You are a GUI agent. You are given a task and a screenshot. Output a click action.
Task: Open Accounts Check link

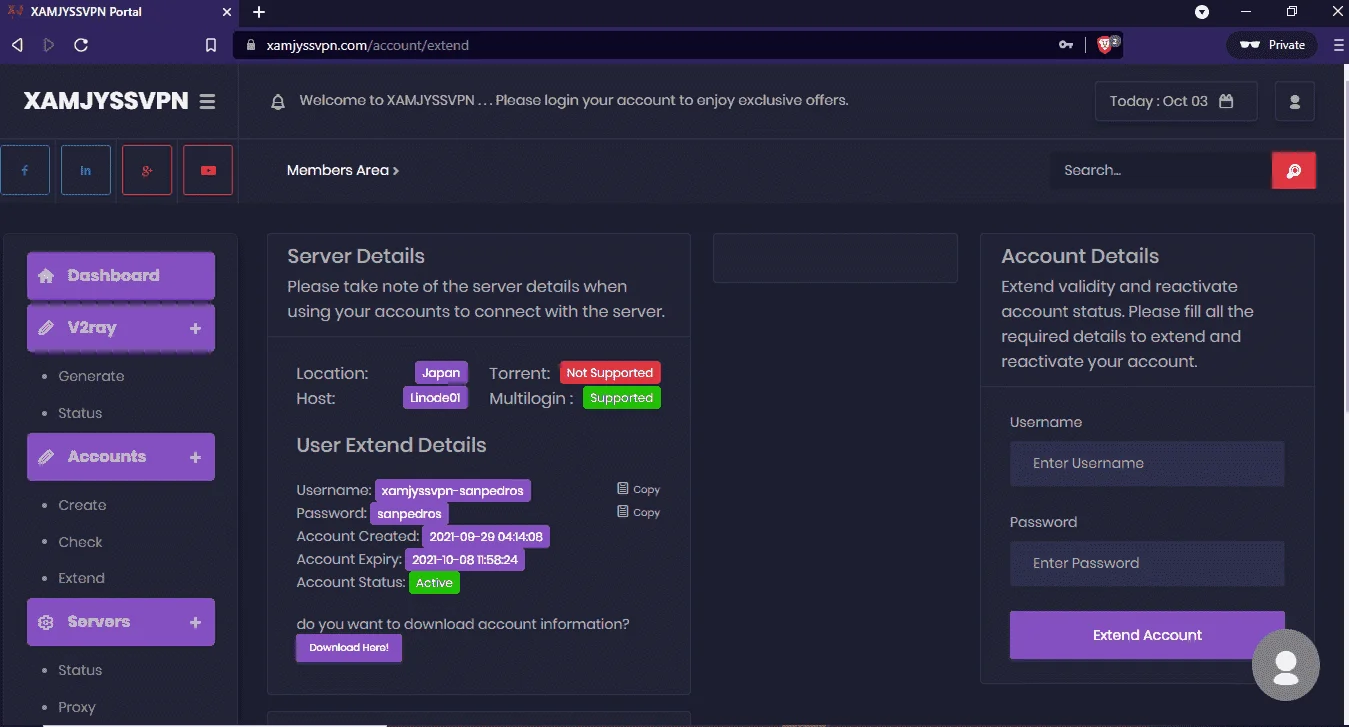coord(80,542)
